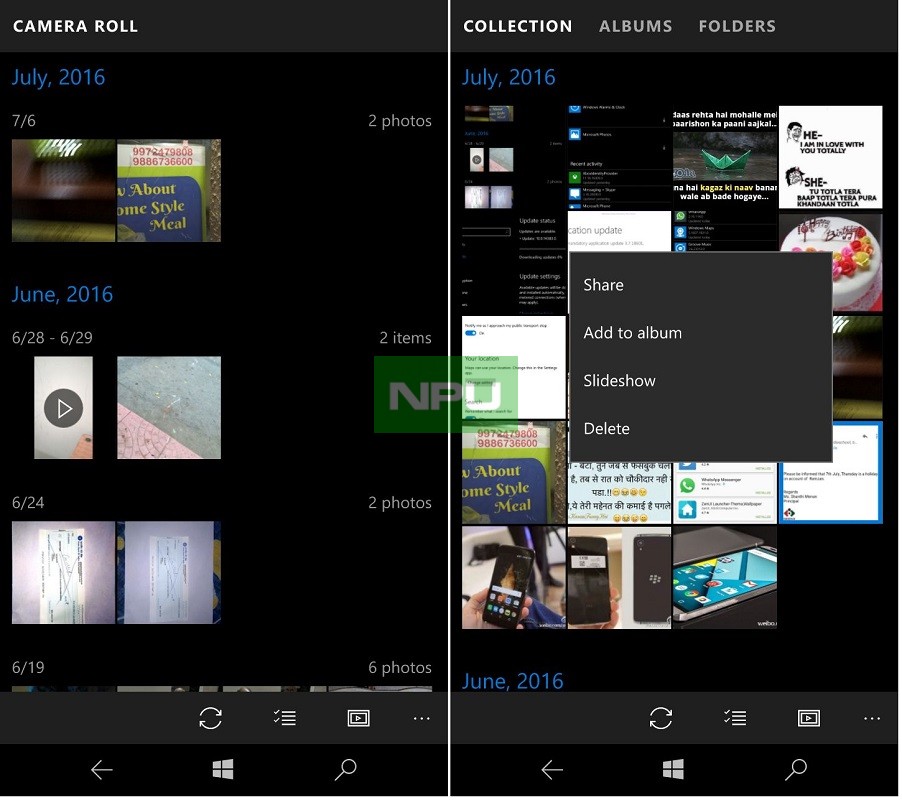Choose Share from the context menu

click(x=701, y=286)
